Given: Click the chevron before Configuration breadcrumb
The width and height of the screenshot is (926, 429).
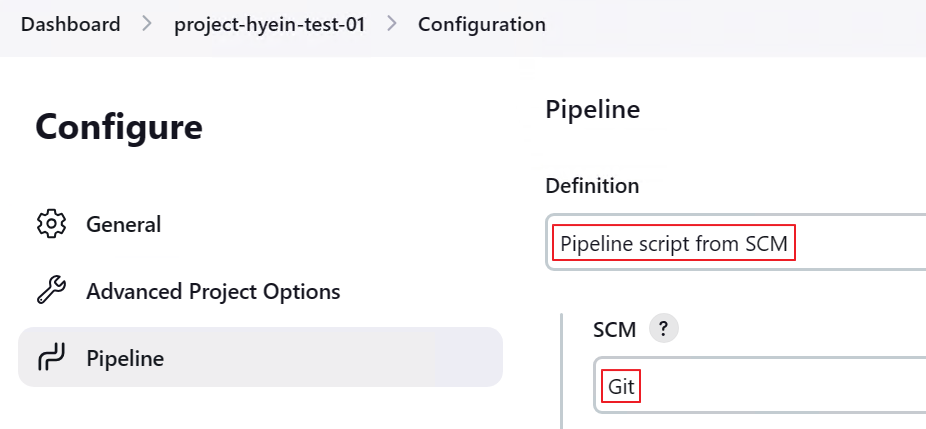Looking at the screenshot, I should coord(391,24).
